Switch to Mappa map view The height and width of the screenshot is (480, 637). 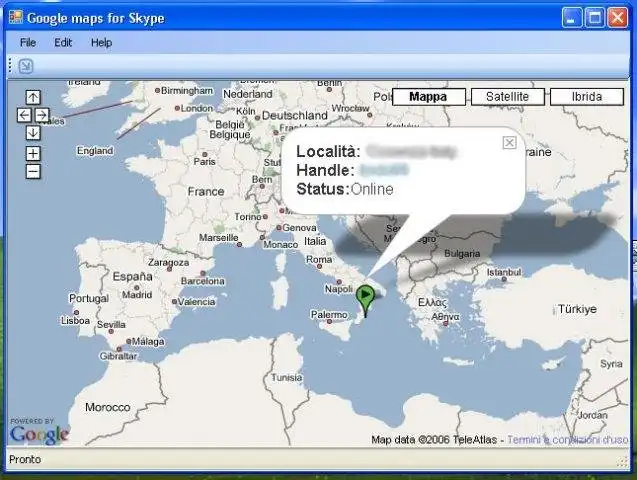[429, 97]
